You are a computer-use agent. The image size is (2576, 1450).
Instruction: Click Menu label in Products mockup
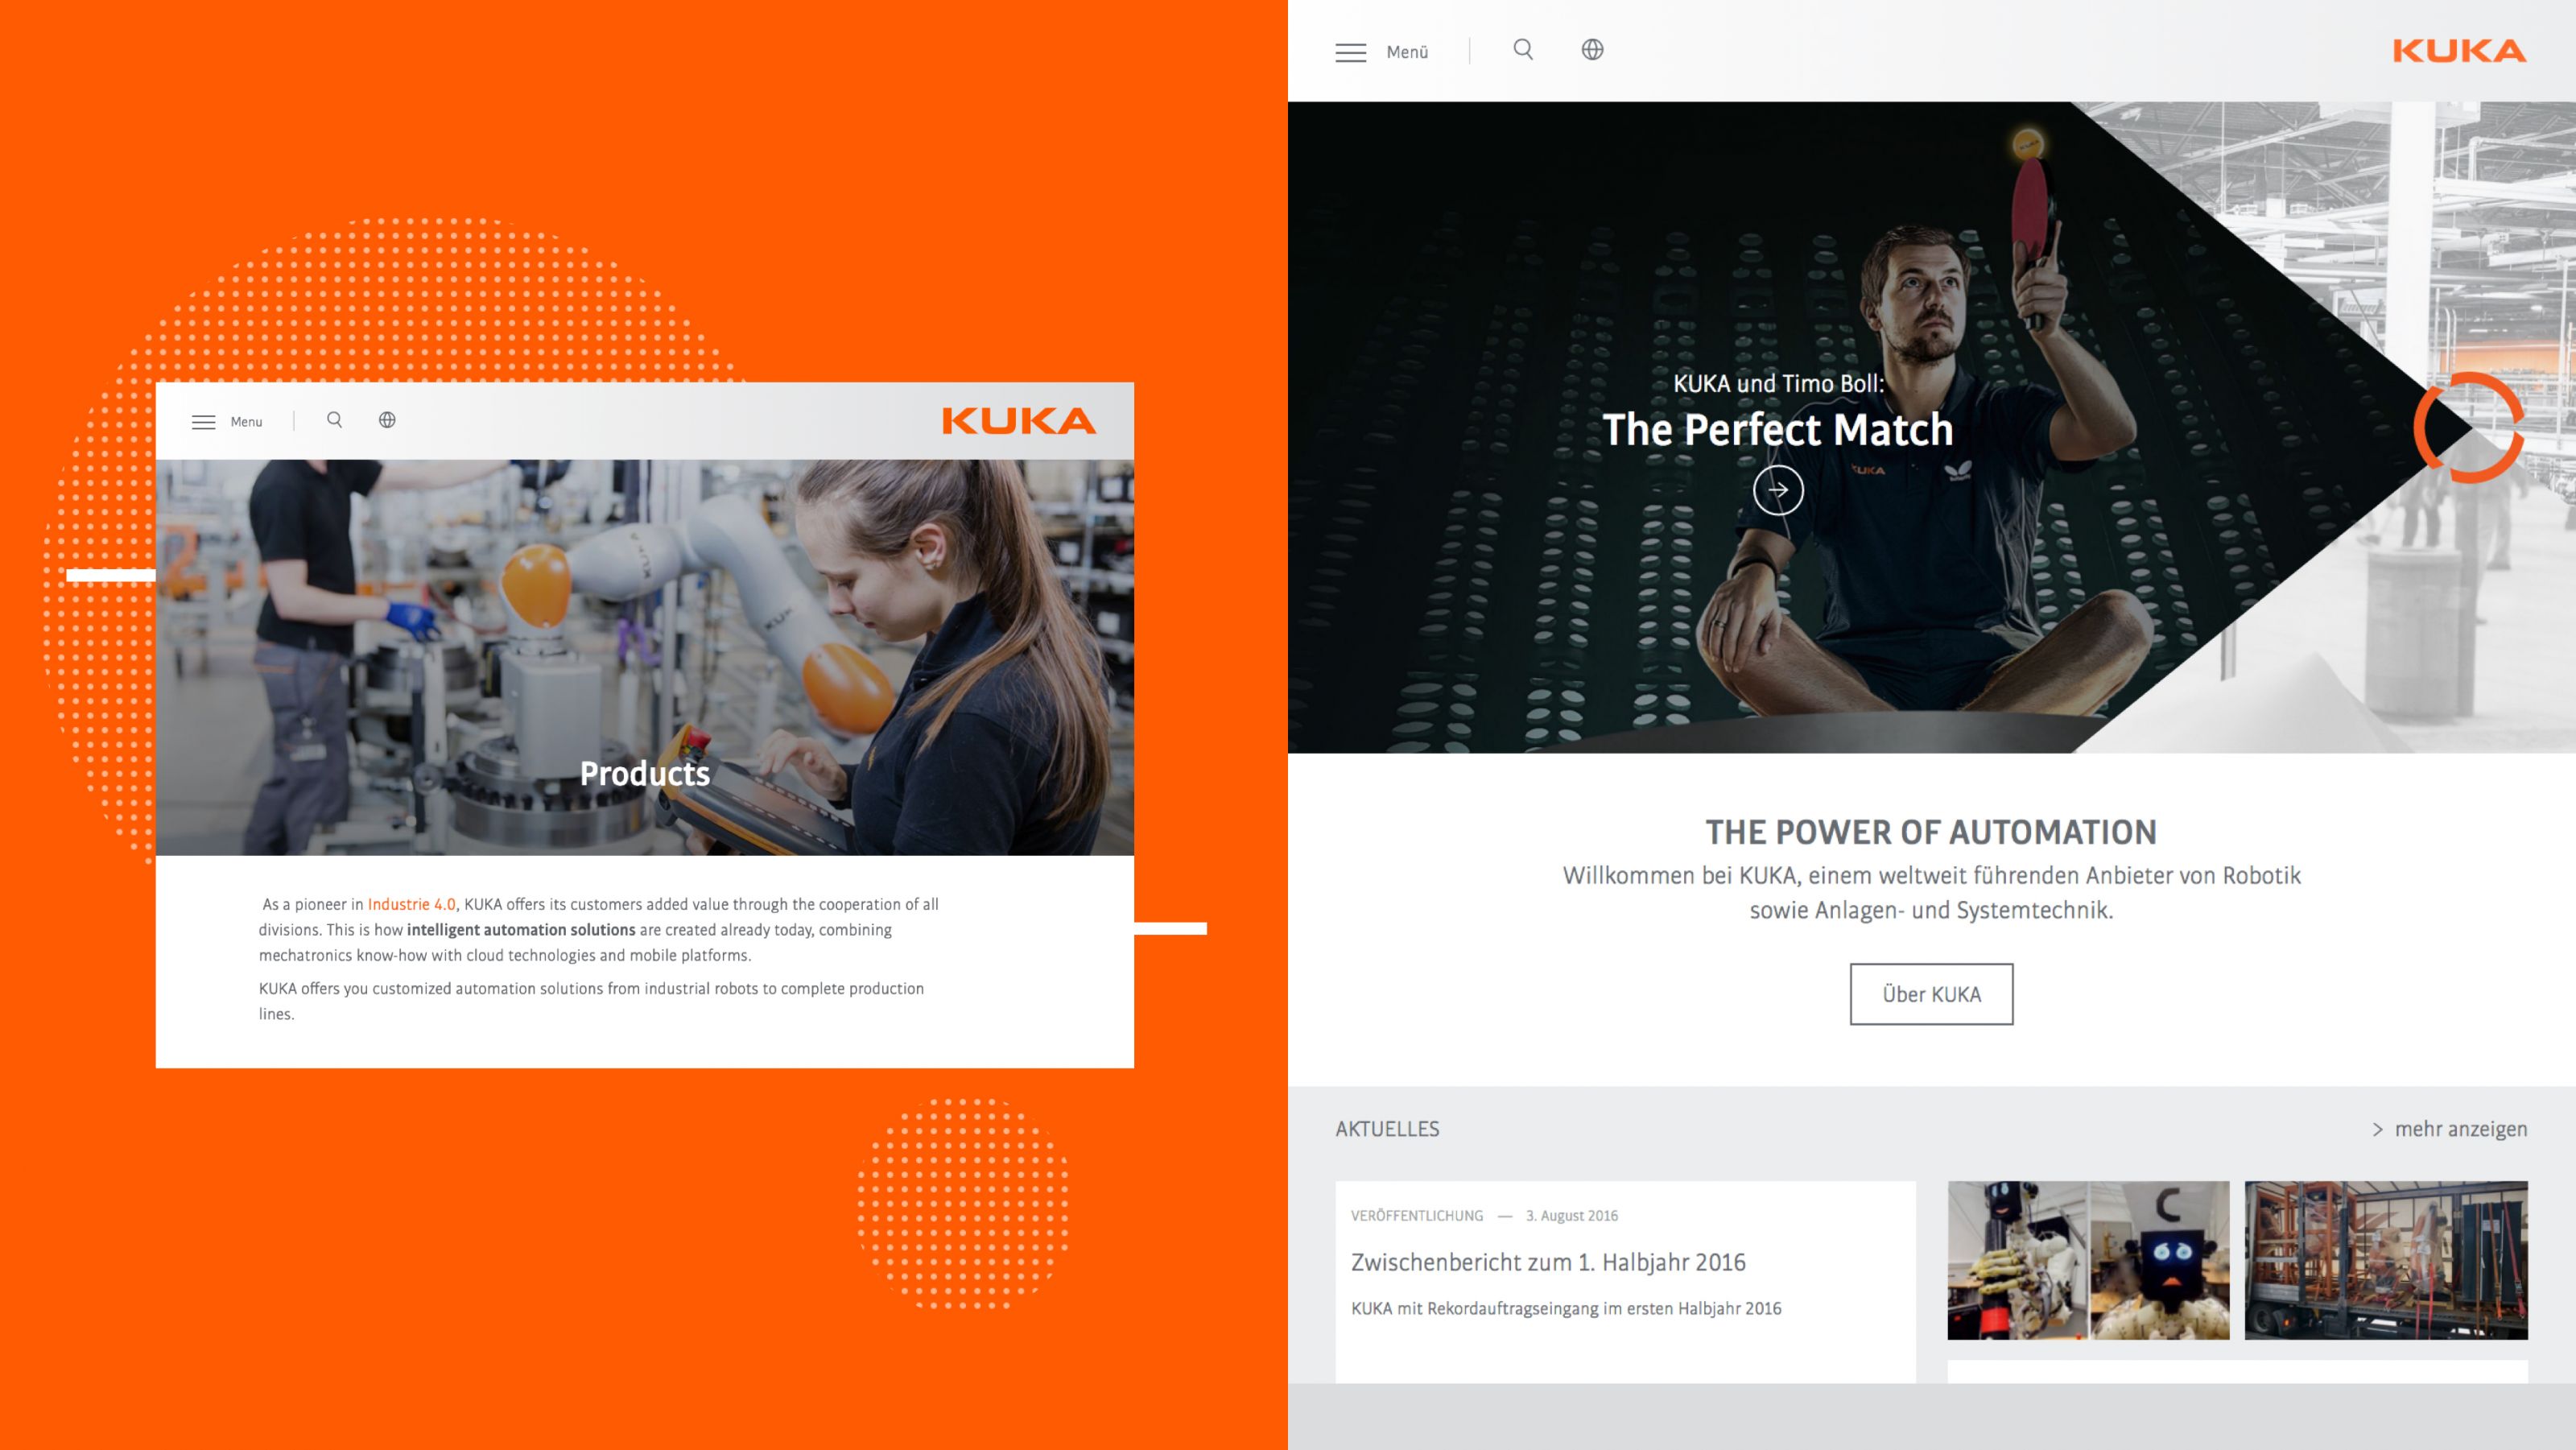246,422
